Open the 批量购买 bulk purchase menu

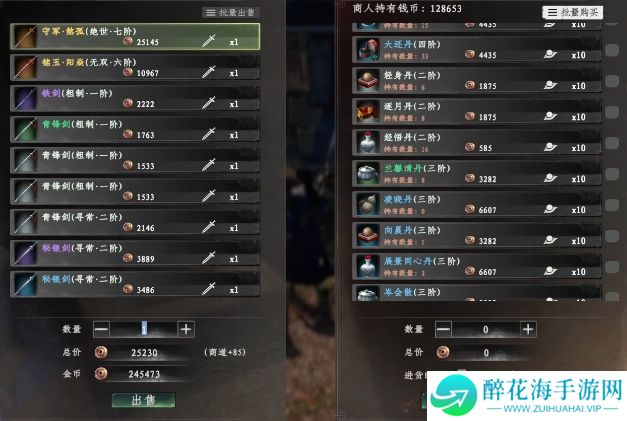click(573, 12)
